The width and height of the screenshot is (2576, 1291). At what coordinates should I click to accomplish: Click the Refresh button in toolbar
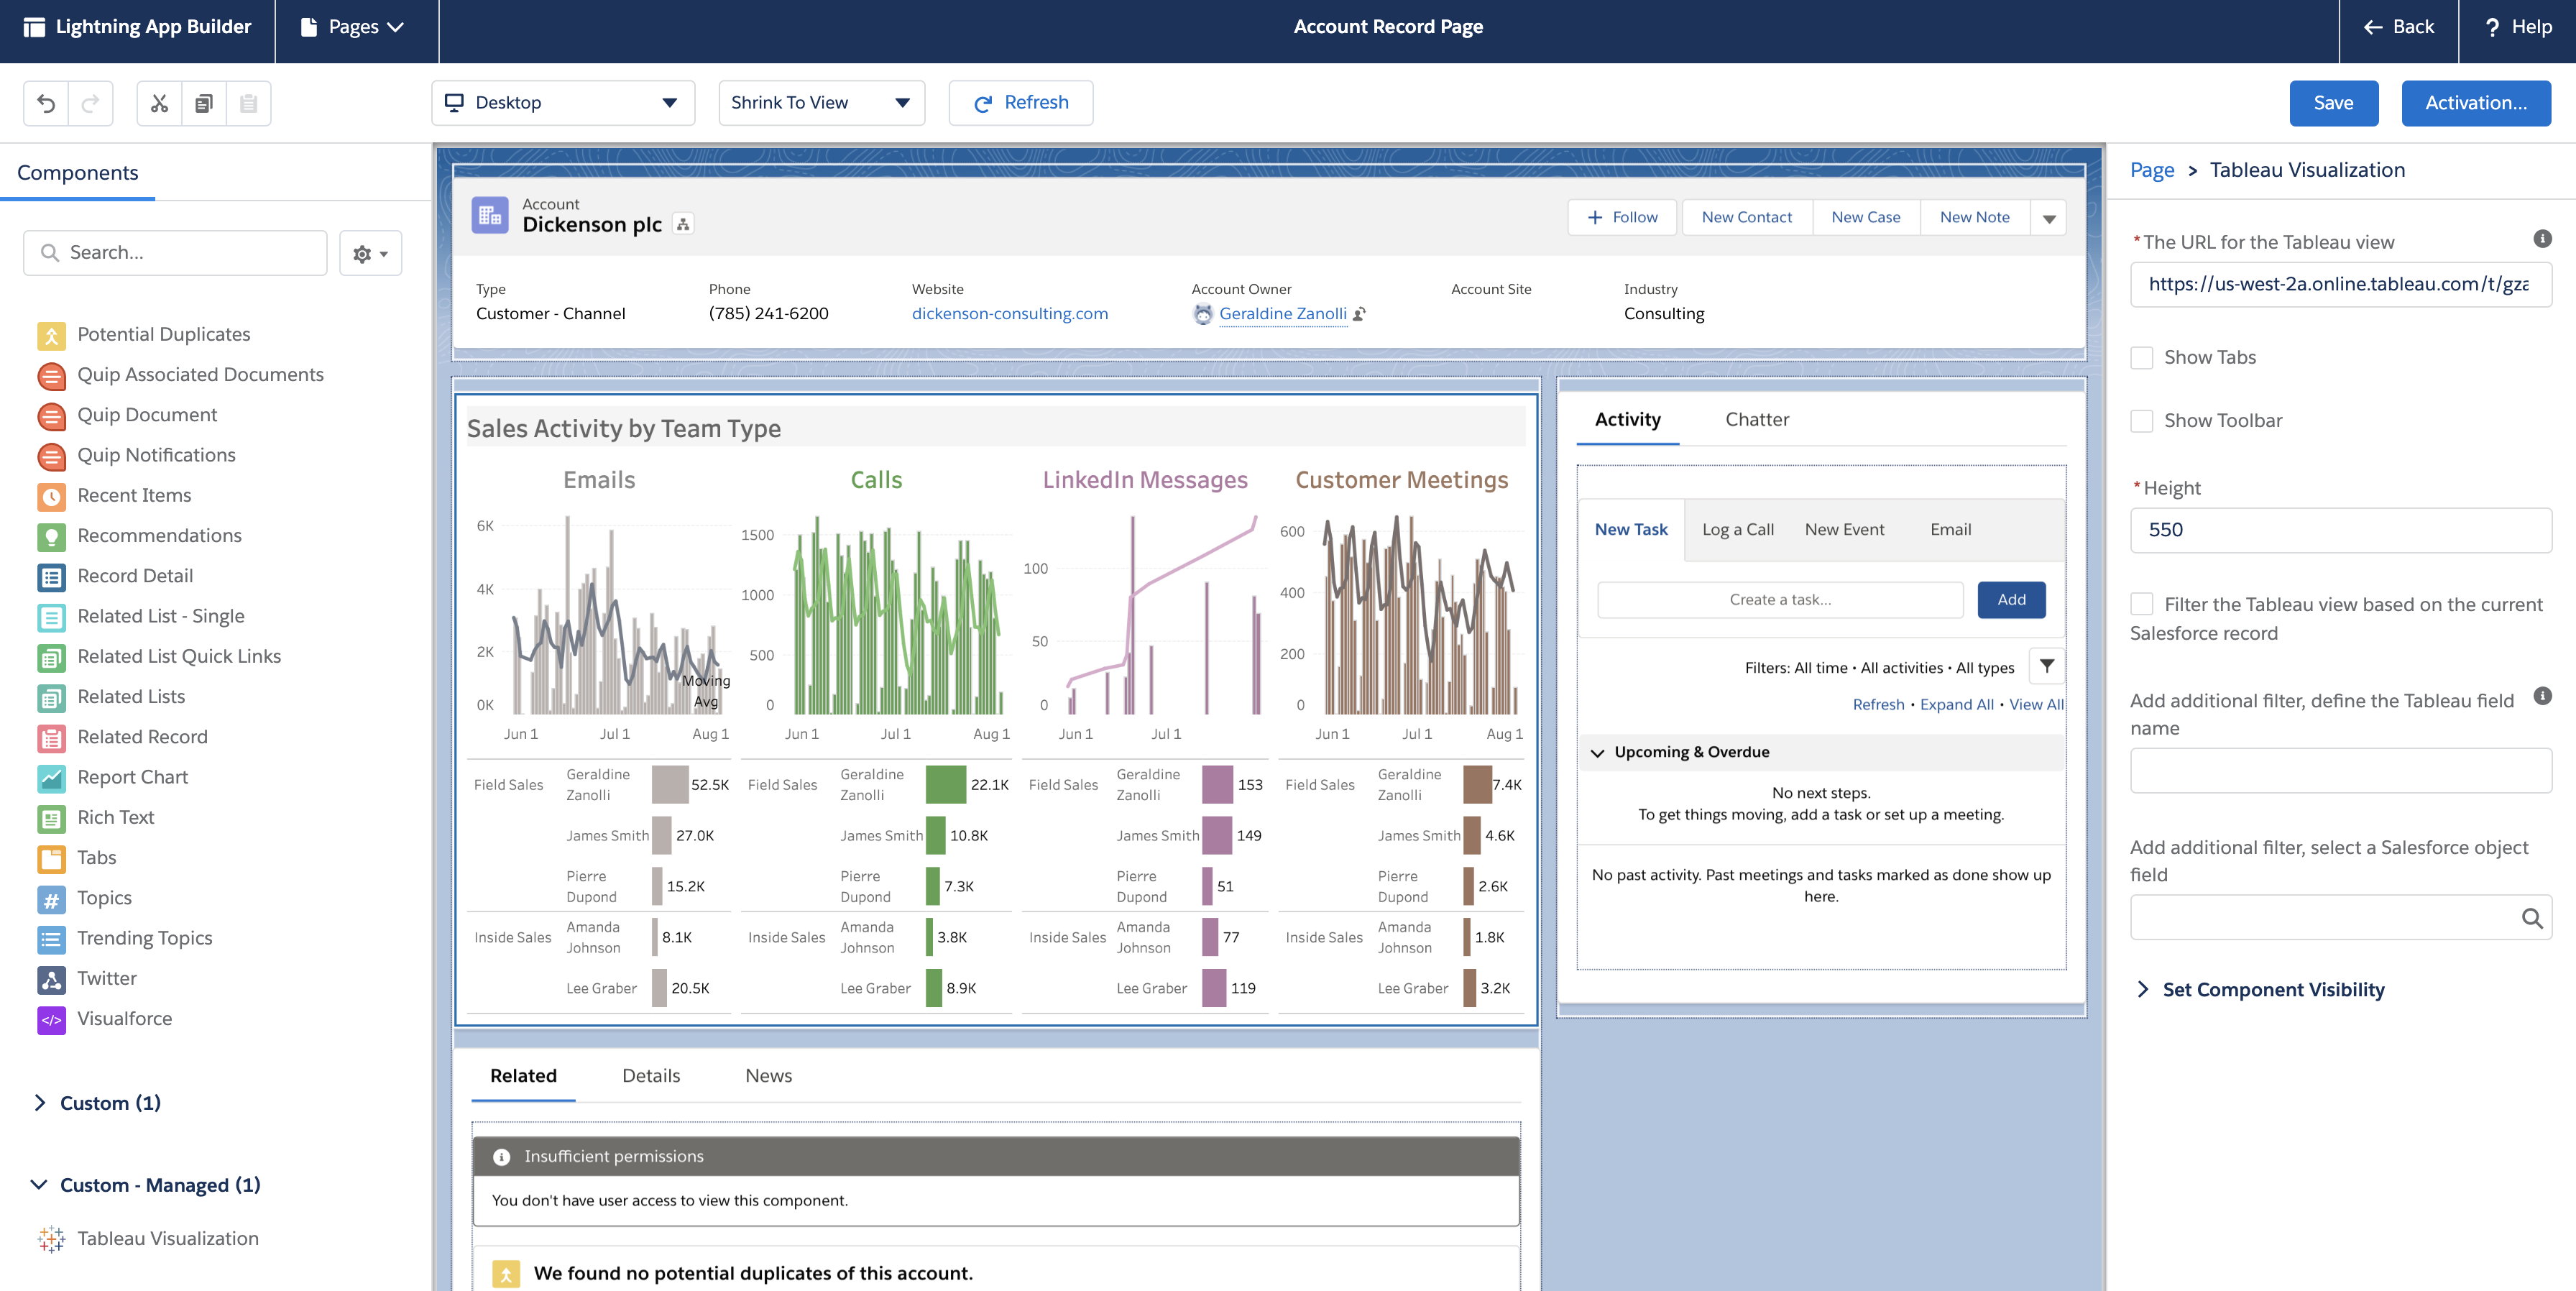coord(1021,102)
